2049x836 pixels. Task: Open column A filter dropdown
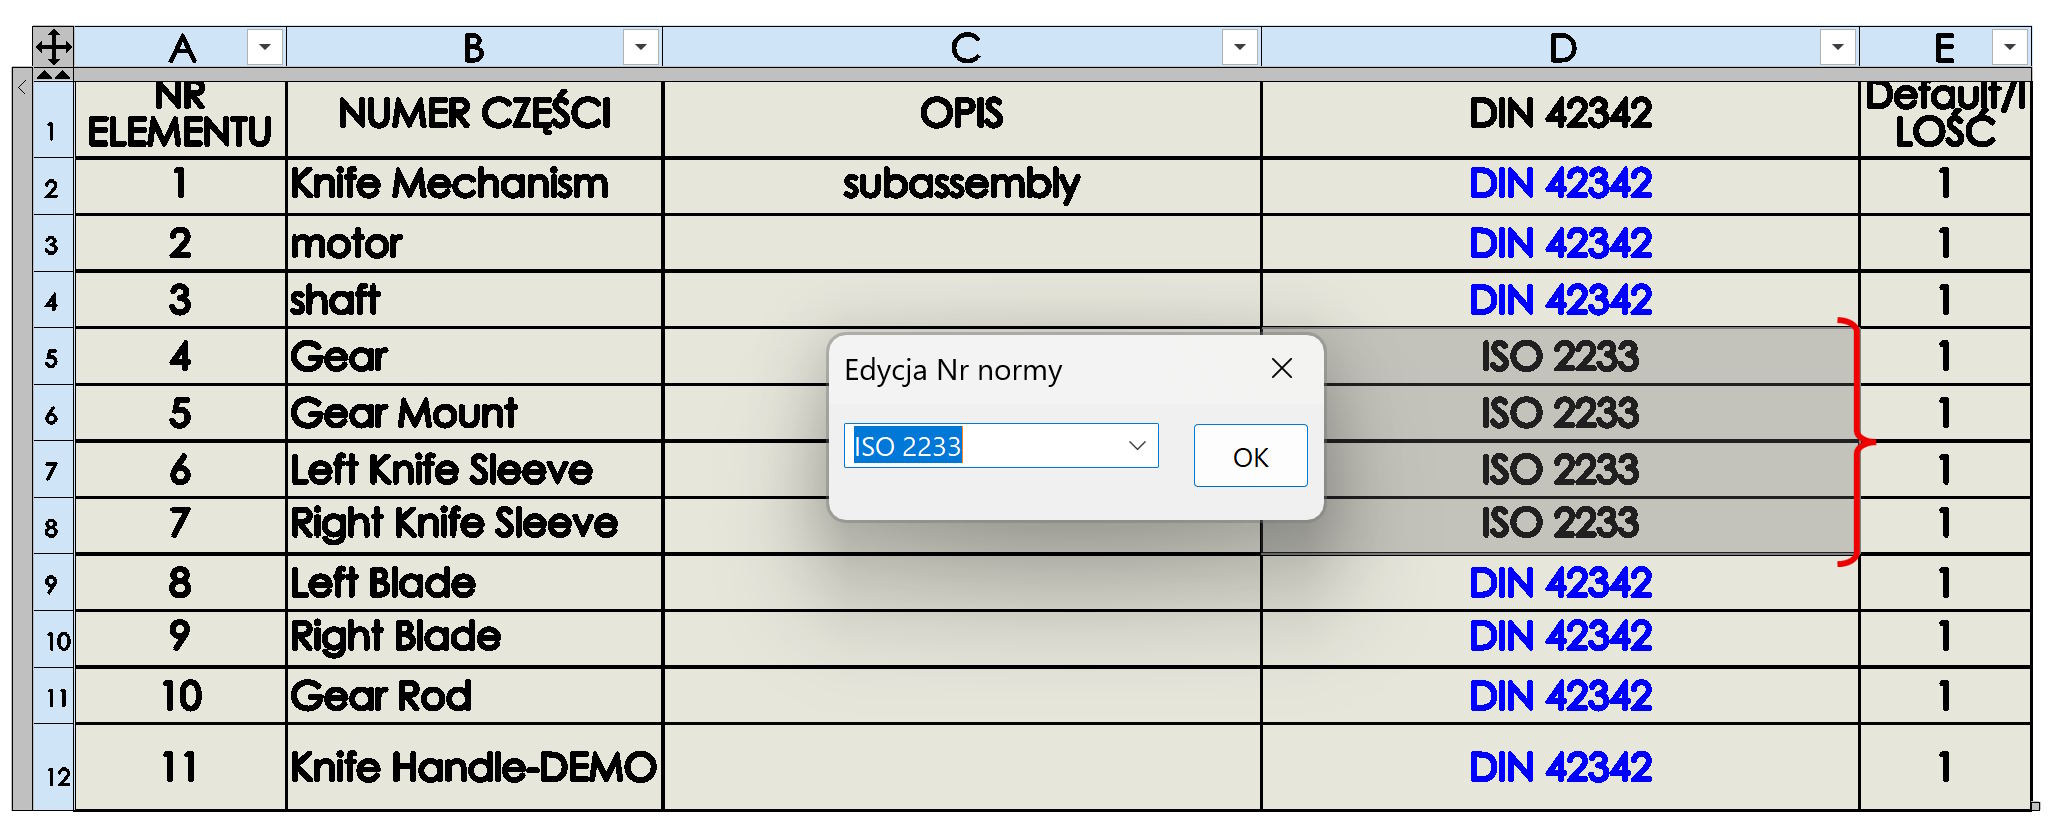265,47
